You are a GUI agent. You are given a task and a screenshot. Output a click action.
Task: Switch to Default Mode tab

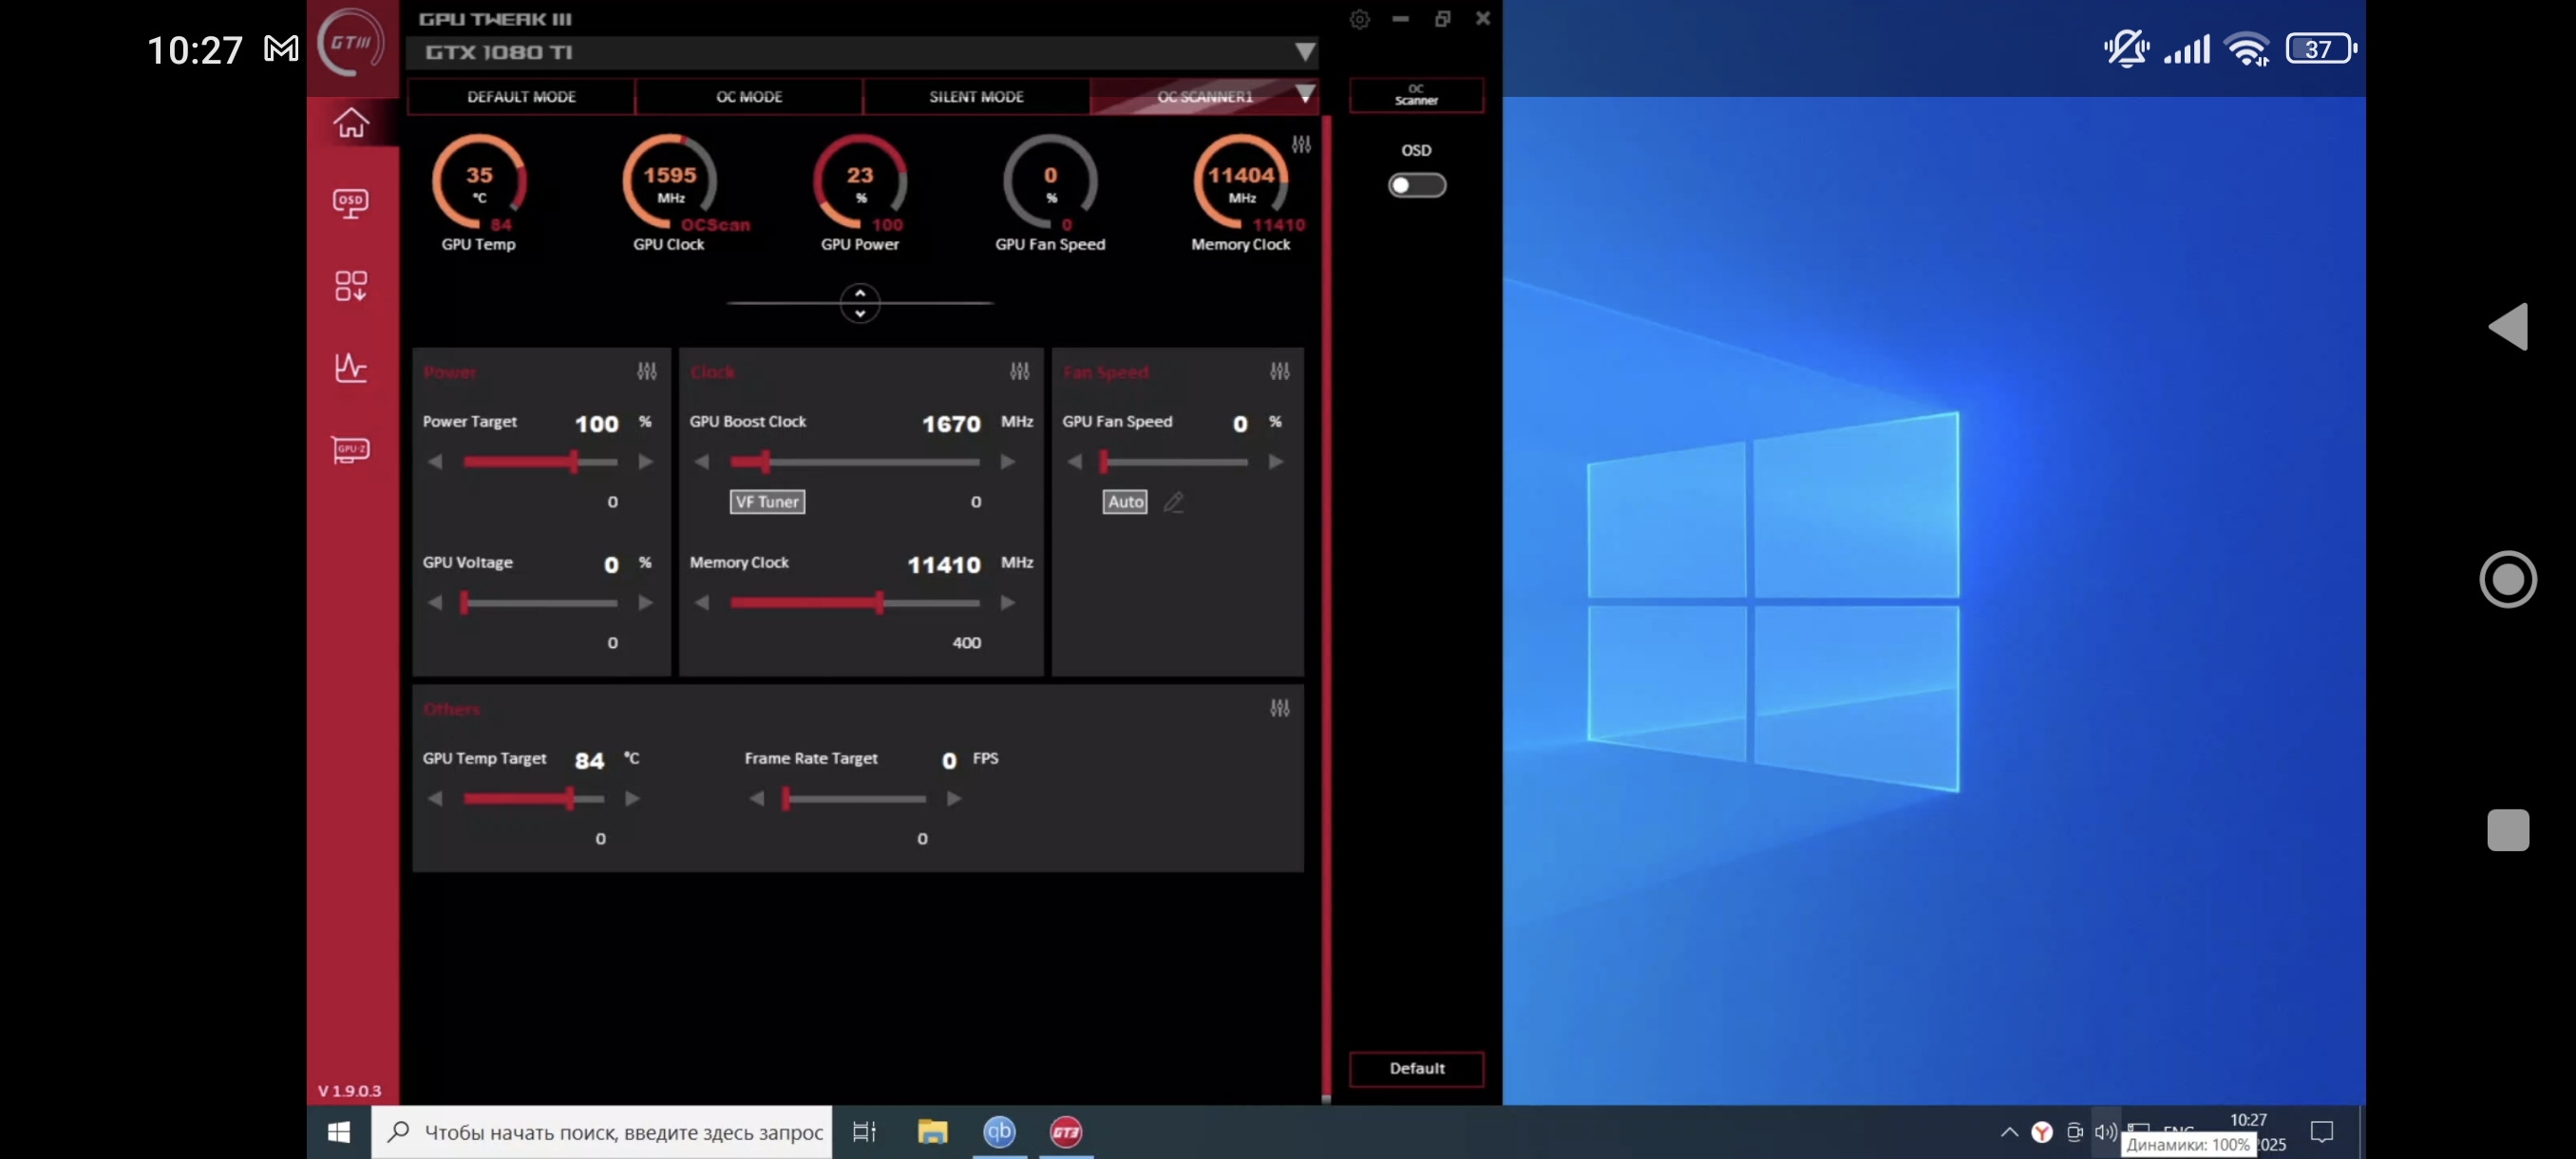(521, 97)
